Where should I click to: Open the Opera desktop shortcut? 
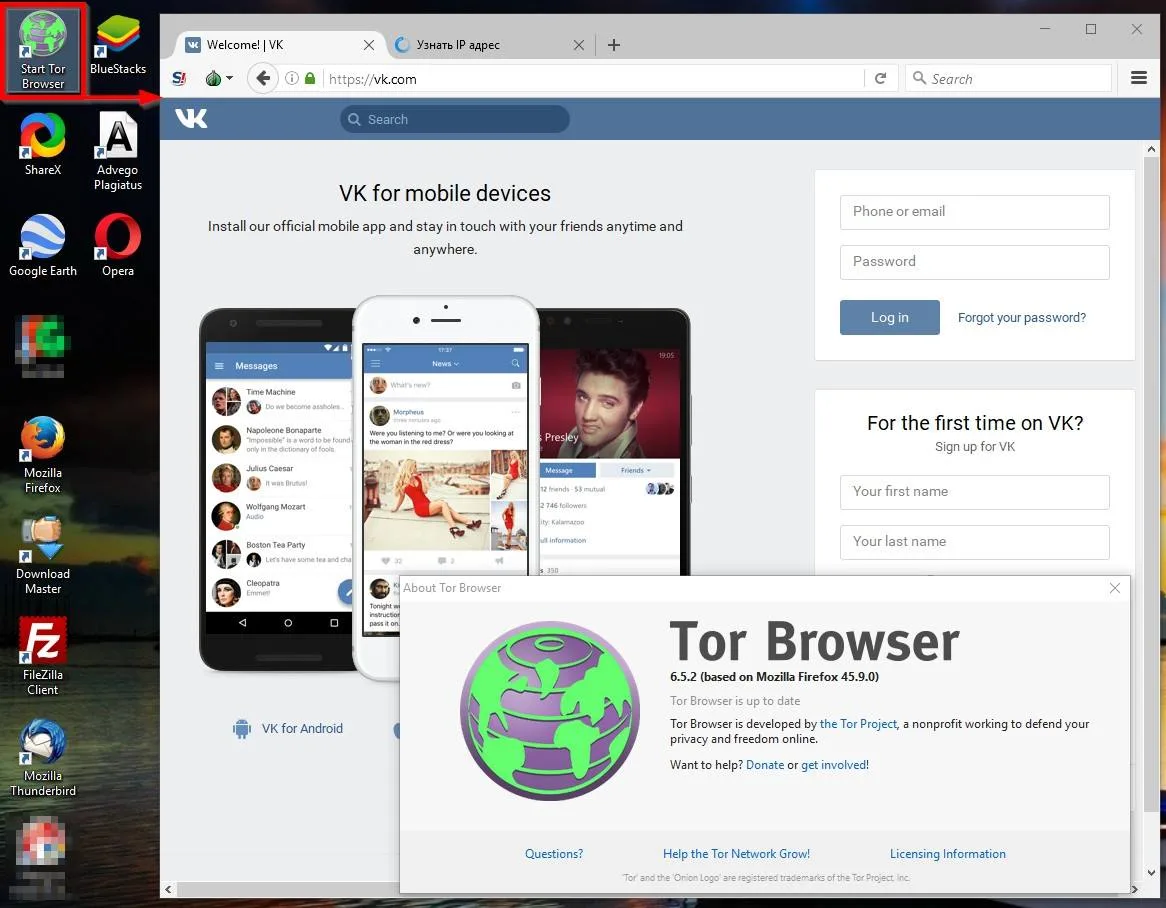click(x=117, y=246)
